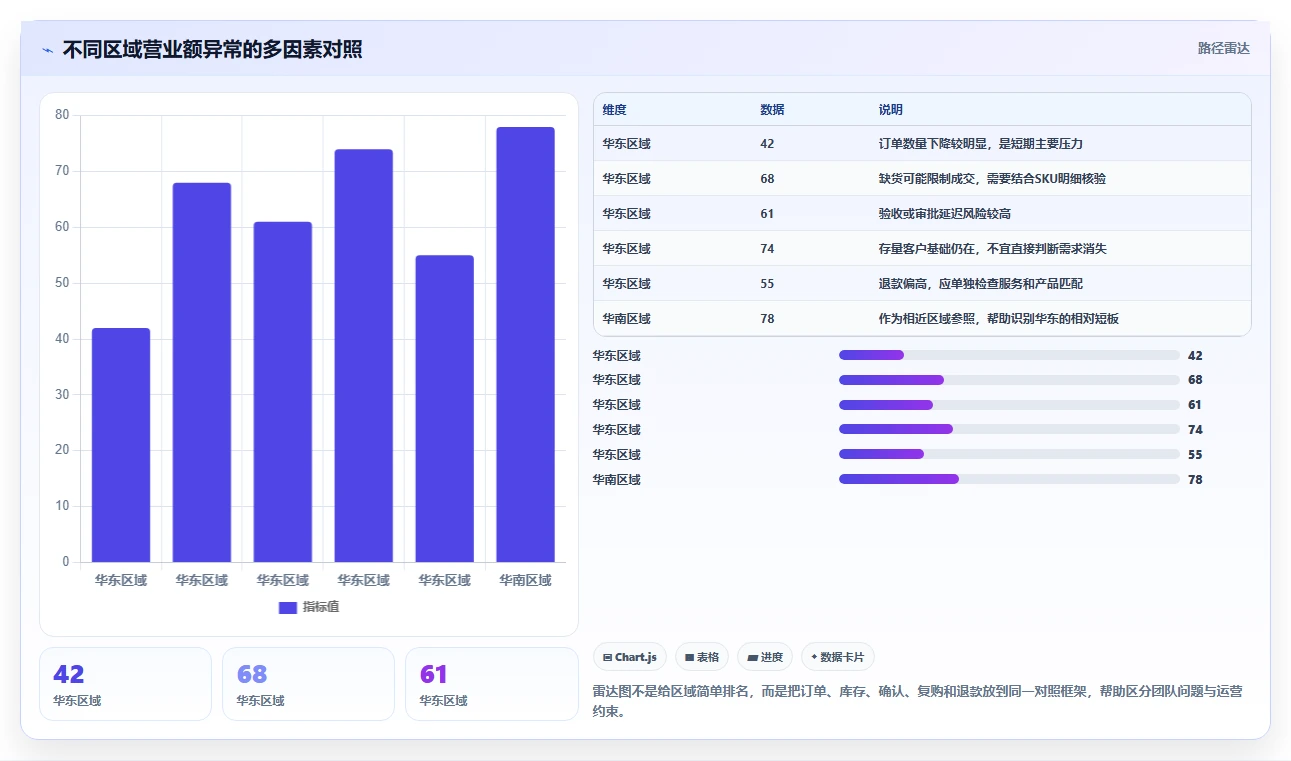
Task: Select the 数据卡片 chip
Action: (x=838, y=657)
